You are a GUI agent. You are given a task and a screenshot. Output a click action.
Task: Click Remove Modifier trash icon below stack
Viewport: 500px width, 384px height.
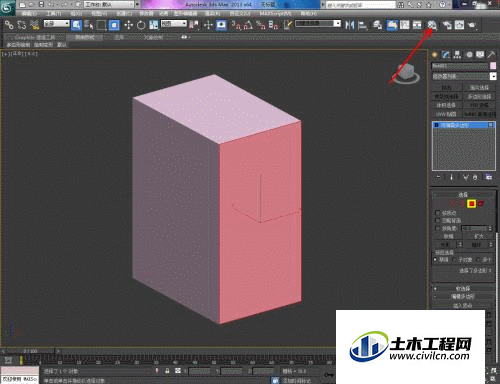pos(475,177)
